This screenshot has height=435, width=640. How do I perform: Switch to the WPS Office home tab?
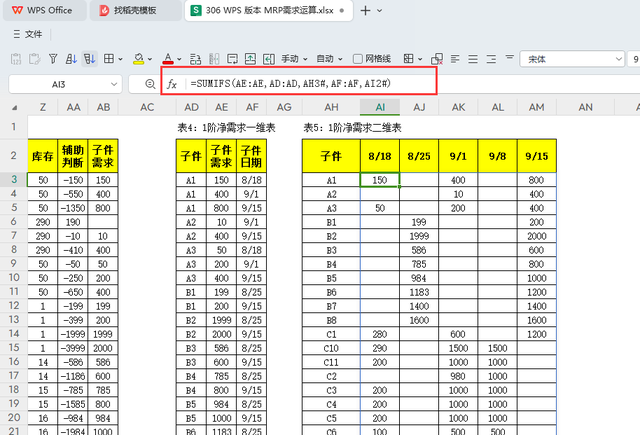44,10
